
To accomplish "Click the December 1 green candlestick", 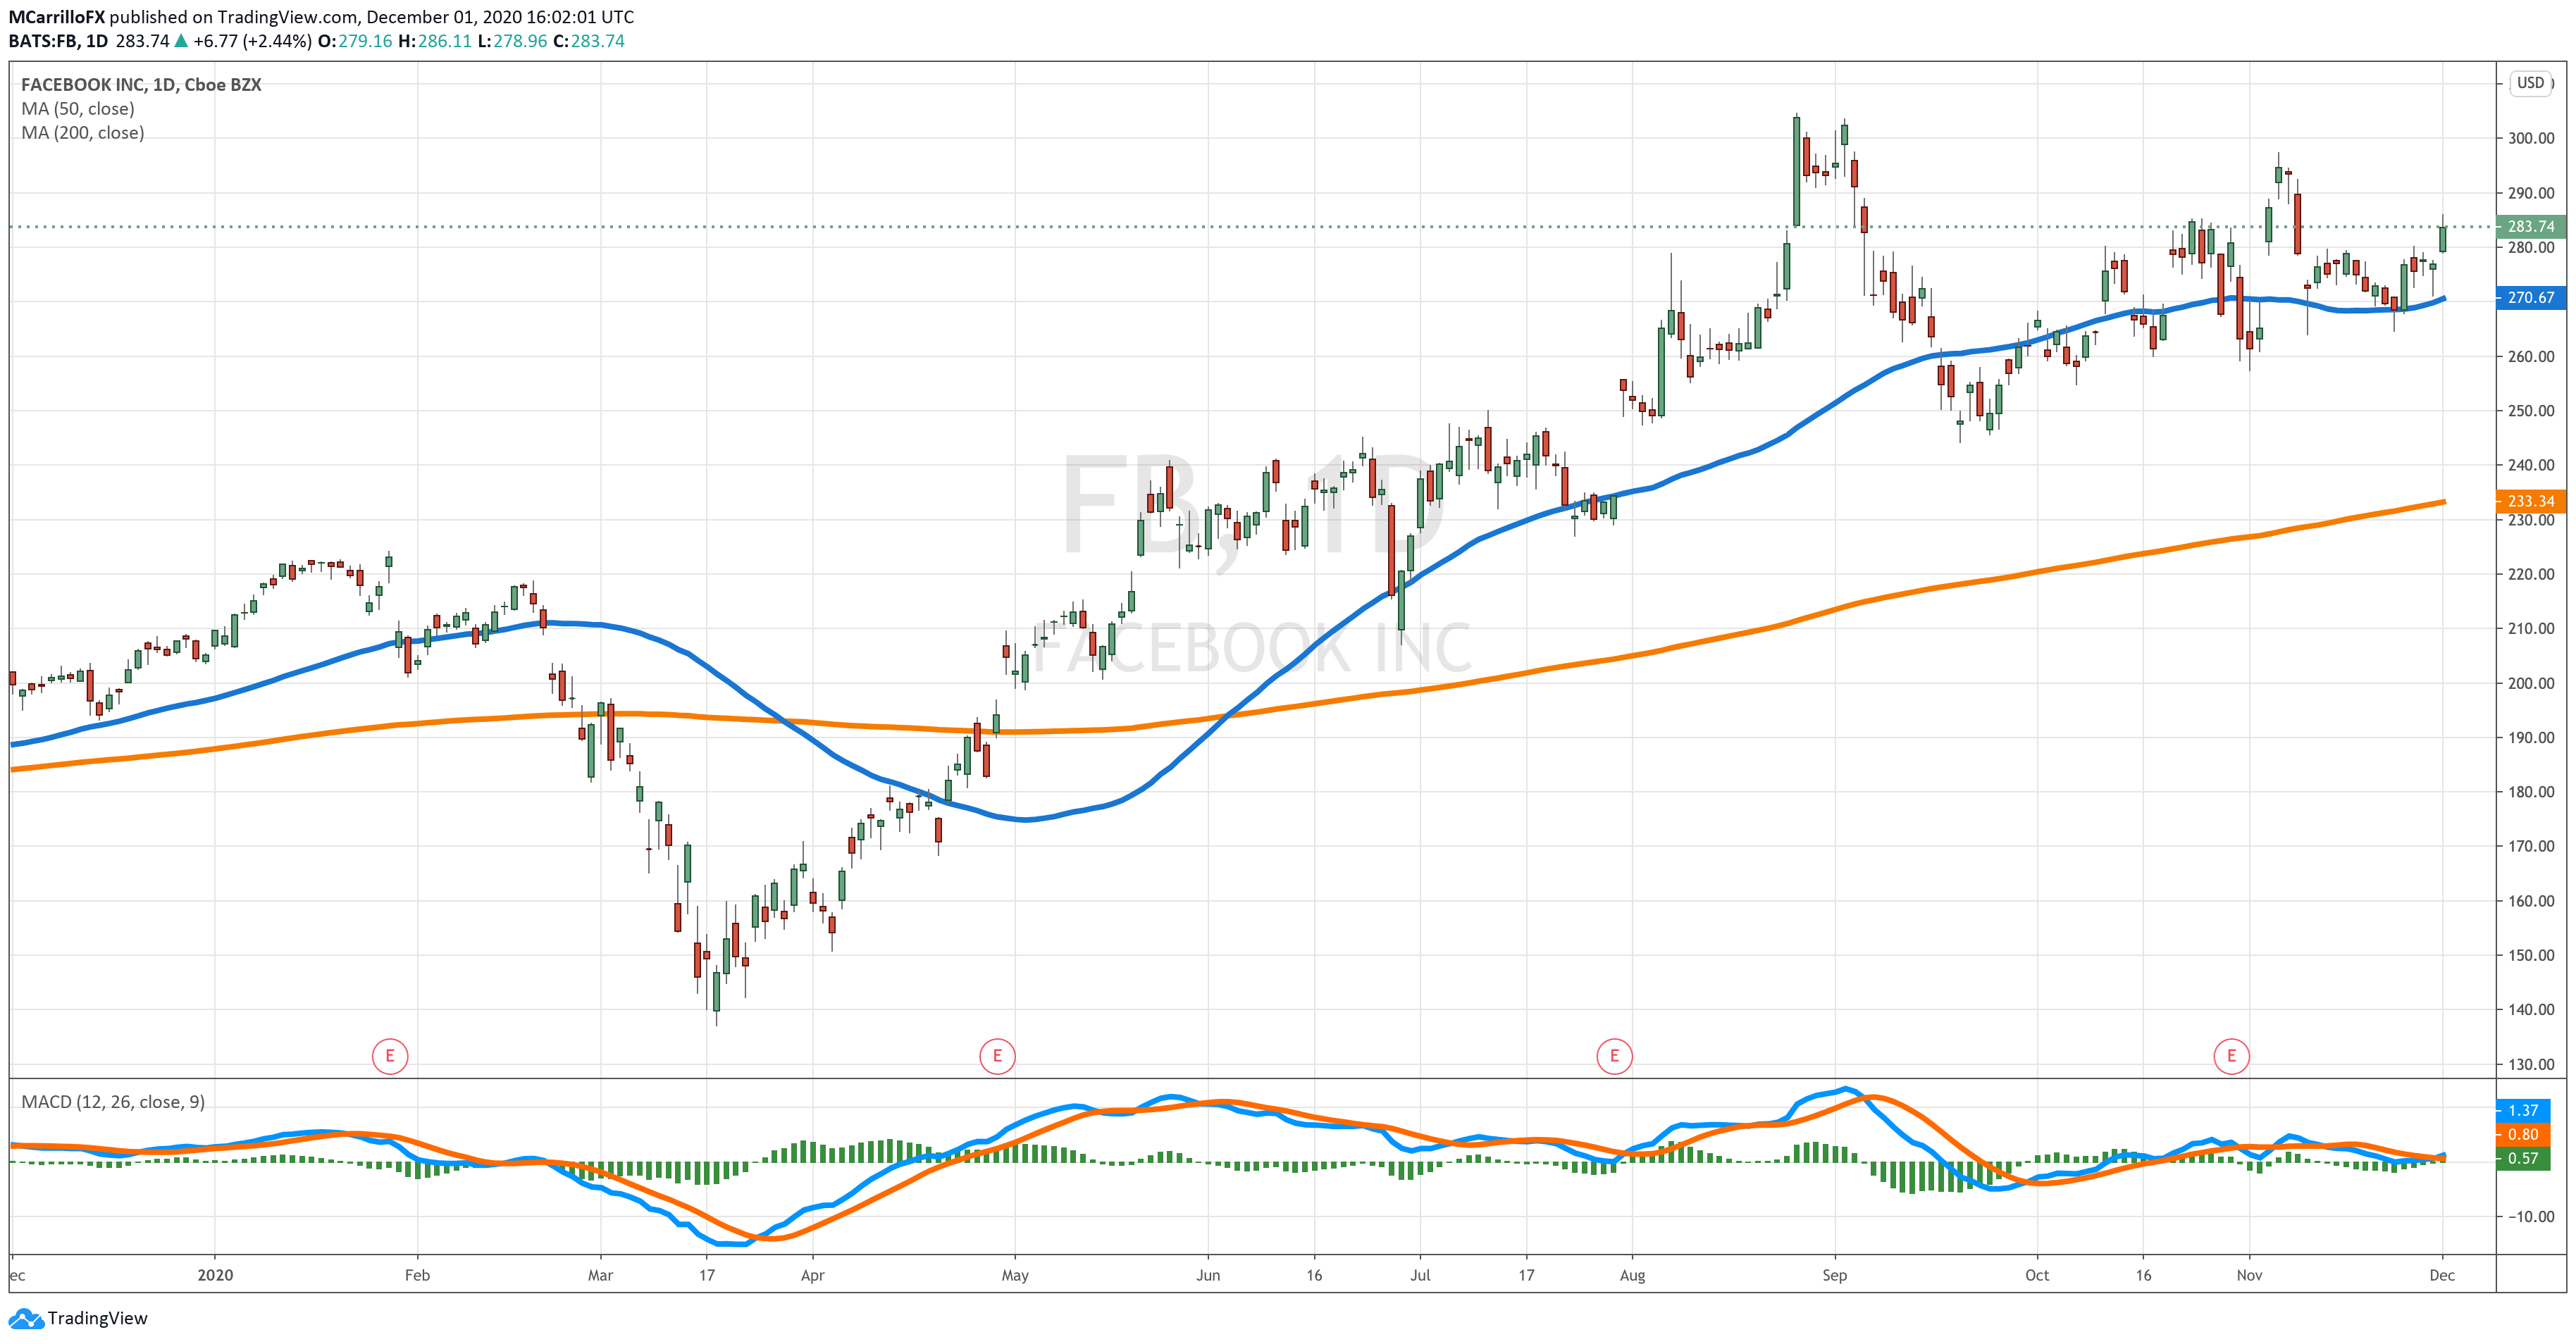I will click(2442, 238).
